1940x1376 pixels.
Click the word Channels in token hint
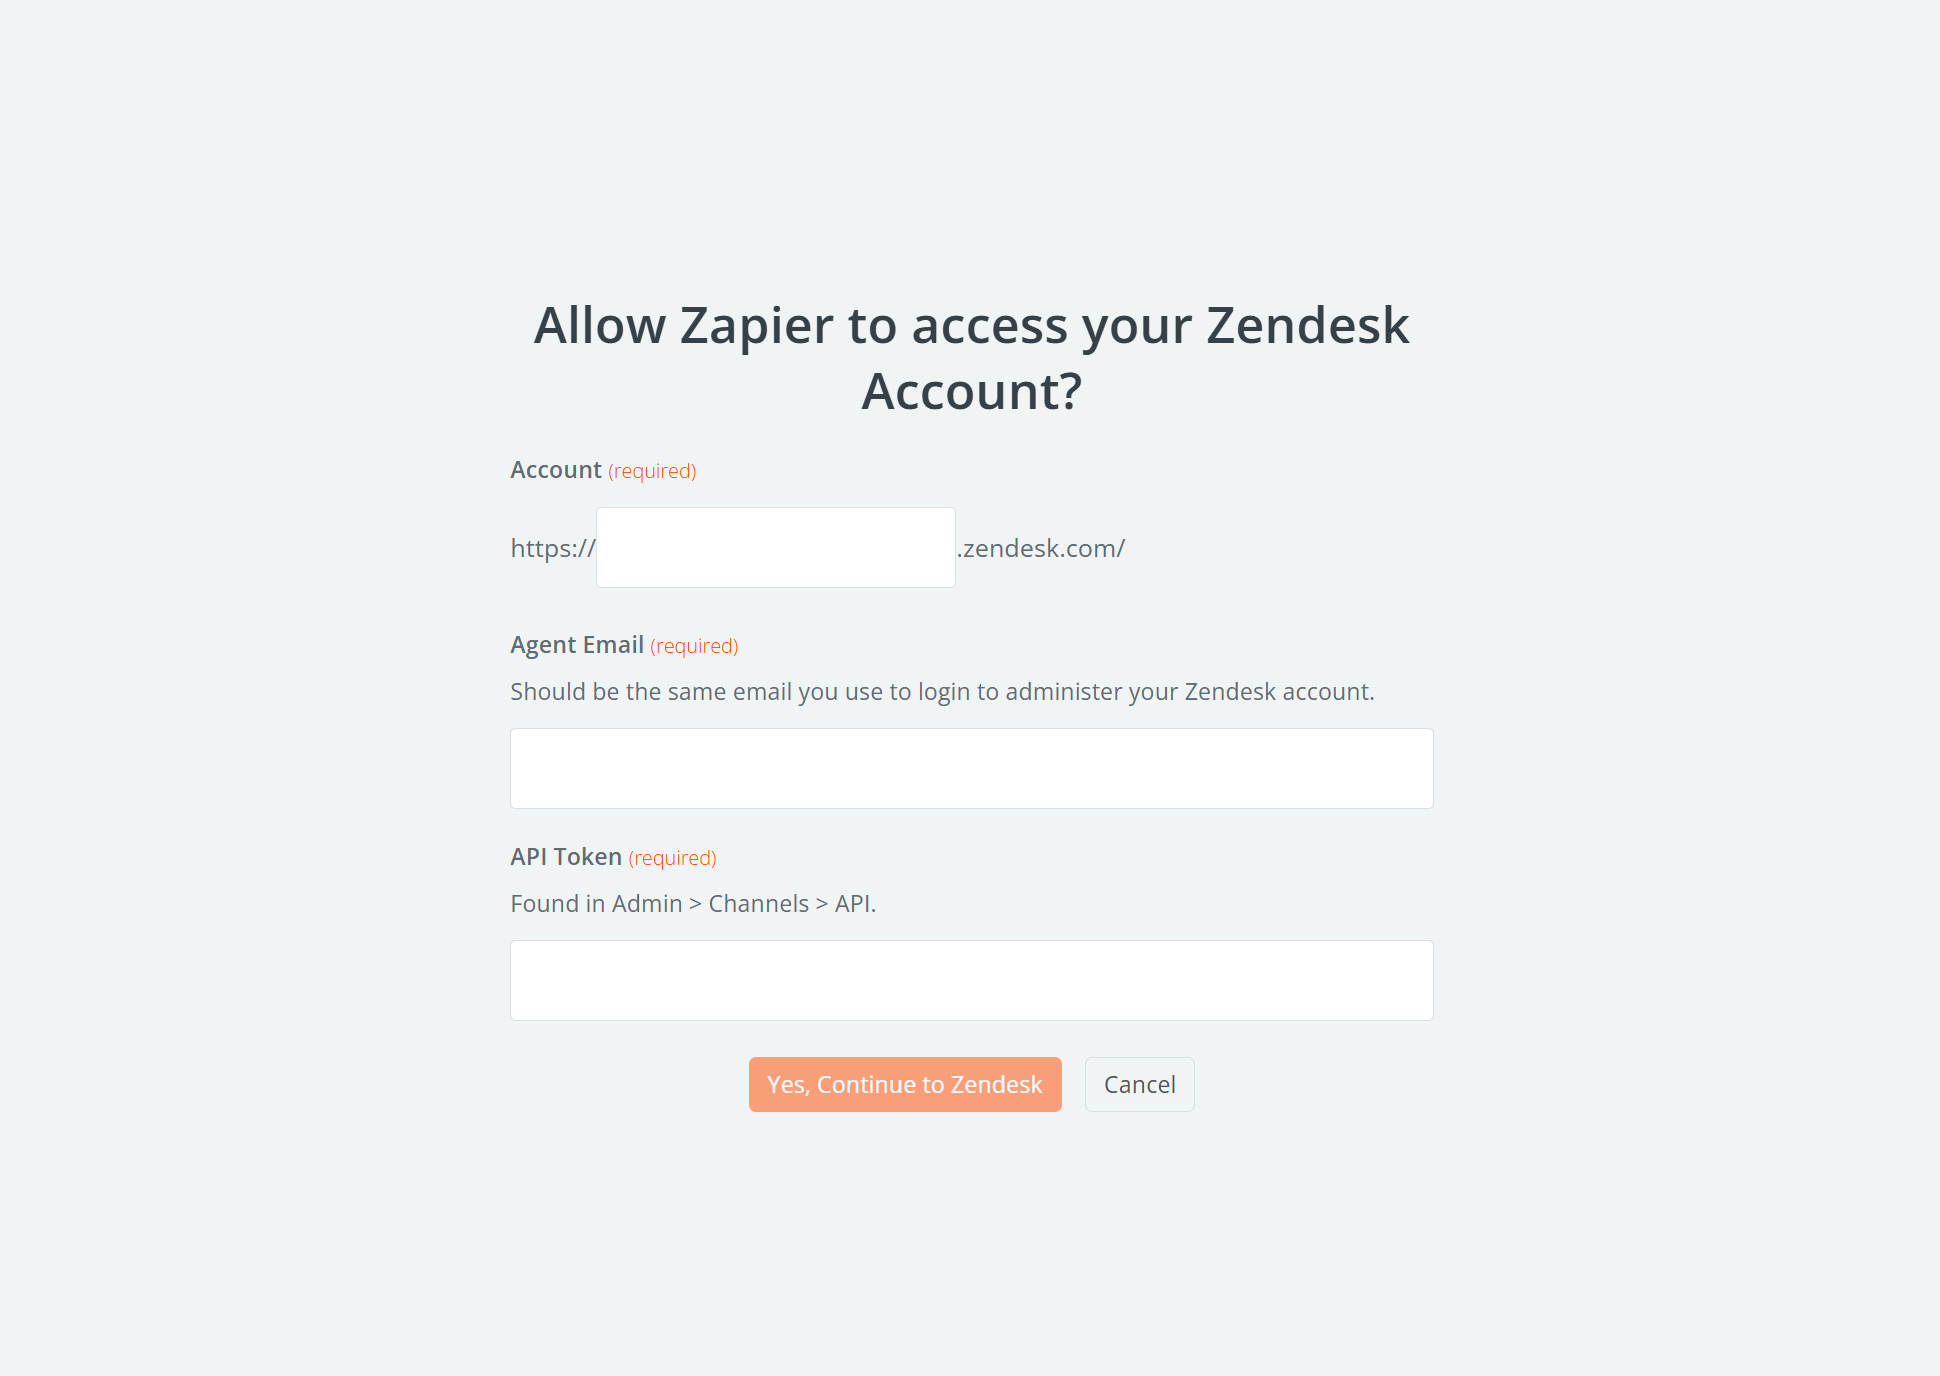click(758, 904)
